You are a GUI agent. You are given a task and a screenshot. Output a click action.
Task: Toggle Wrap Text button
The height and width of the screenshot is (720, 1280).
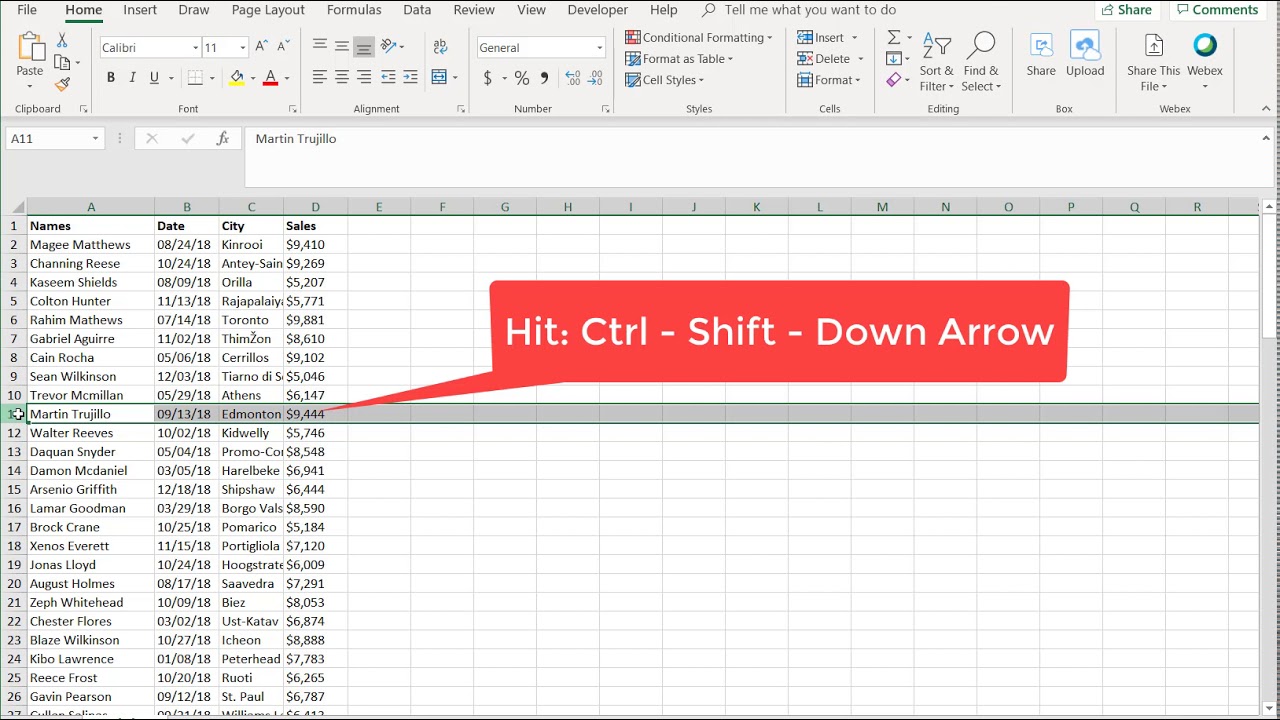coord(439,46)
